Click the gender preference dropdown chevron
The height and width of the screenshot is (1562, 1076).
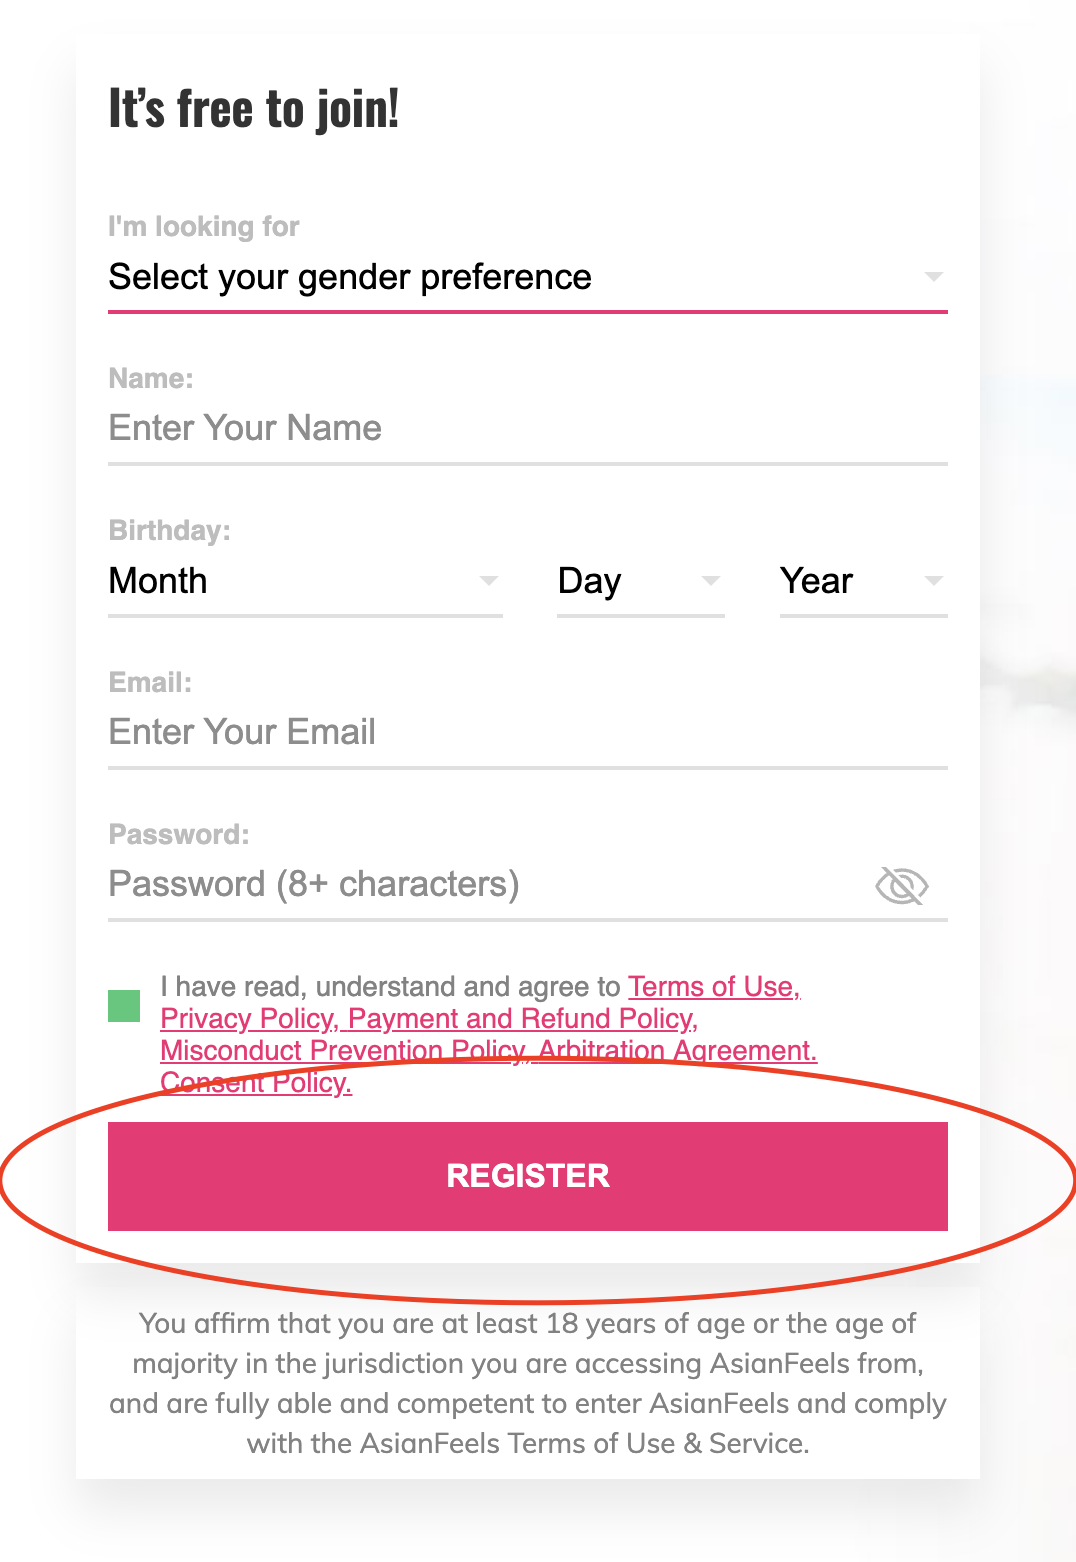(x=933, y=277)
